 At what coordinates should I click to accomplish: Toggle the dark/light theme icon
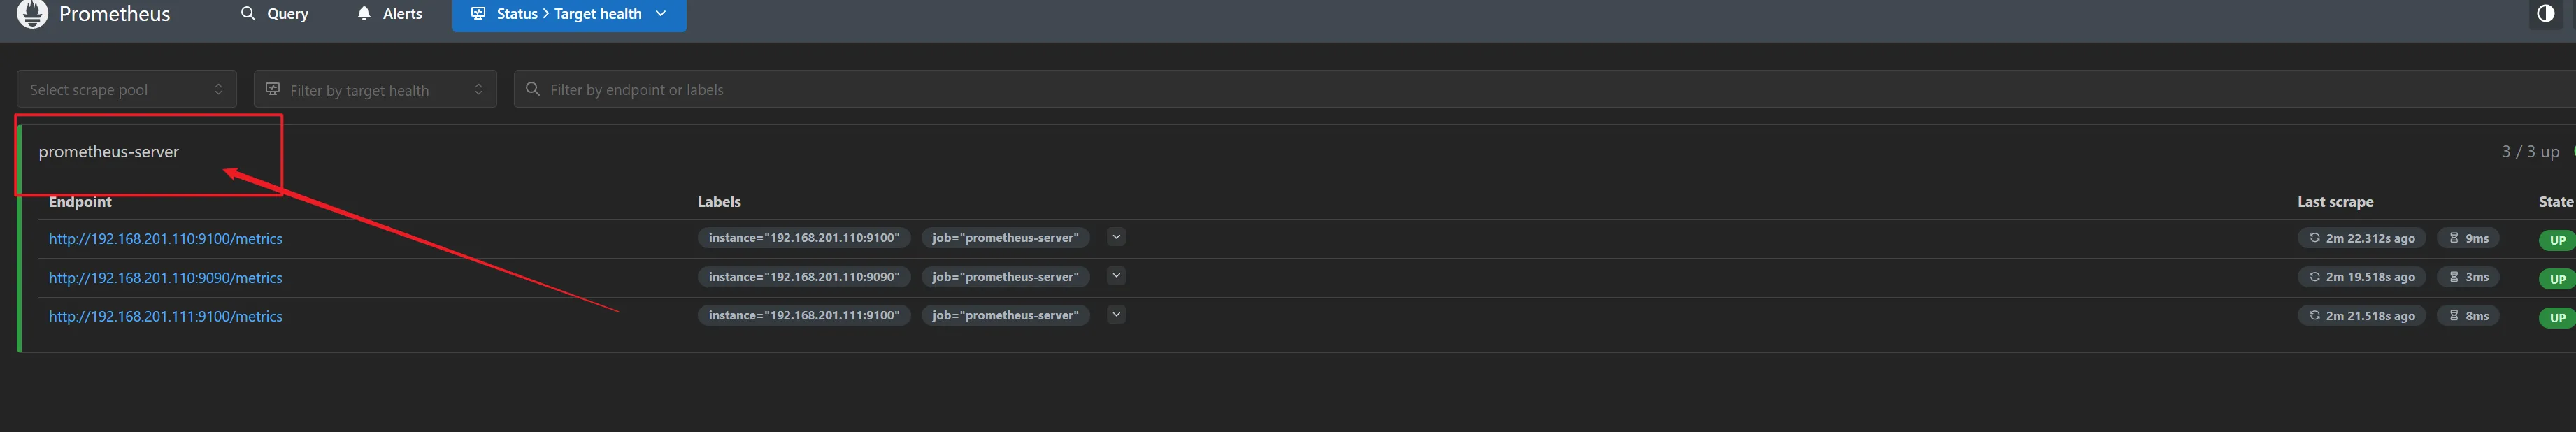tap(2545, 14)
